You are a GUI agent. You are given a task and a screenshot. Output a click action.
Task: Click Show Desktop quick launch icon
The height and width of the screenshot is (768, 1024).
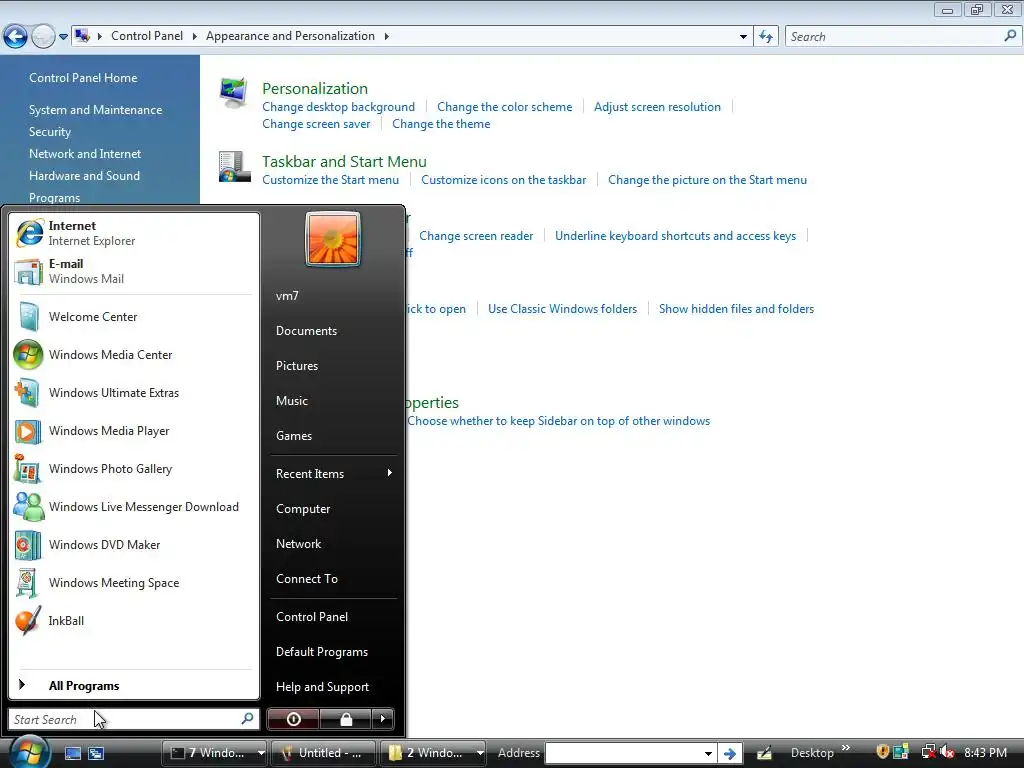tap(72, 753)
